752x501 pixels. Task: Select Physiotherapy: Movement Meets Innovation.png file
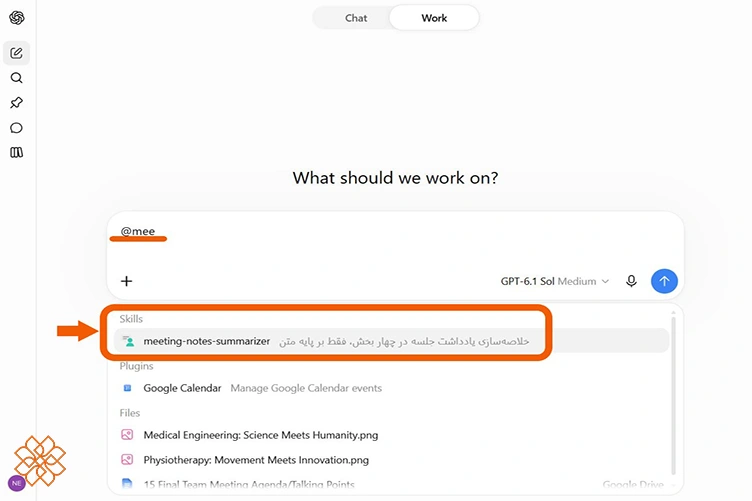click(391, 460)
